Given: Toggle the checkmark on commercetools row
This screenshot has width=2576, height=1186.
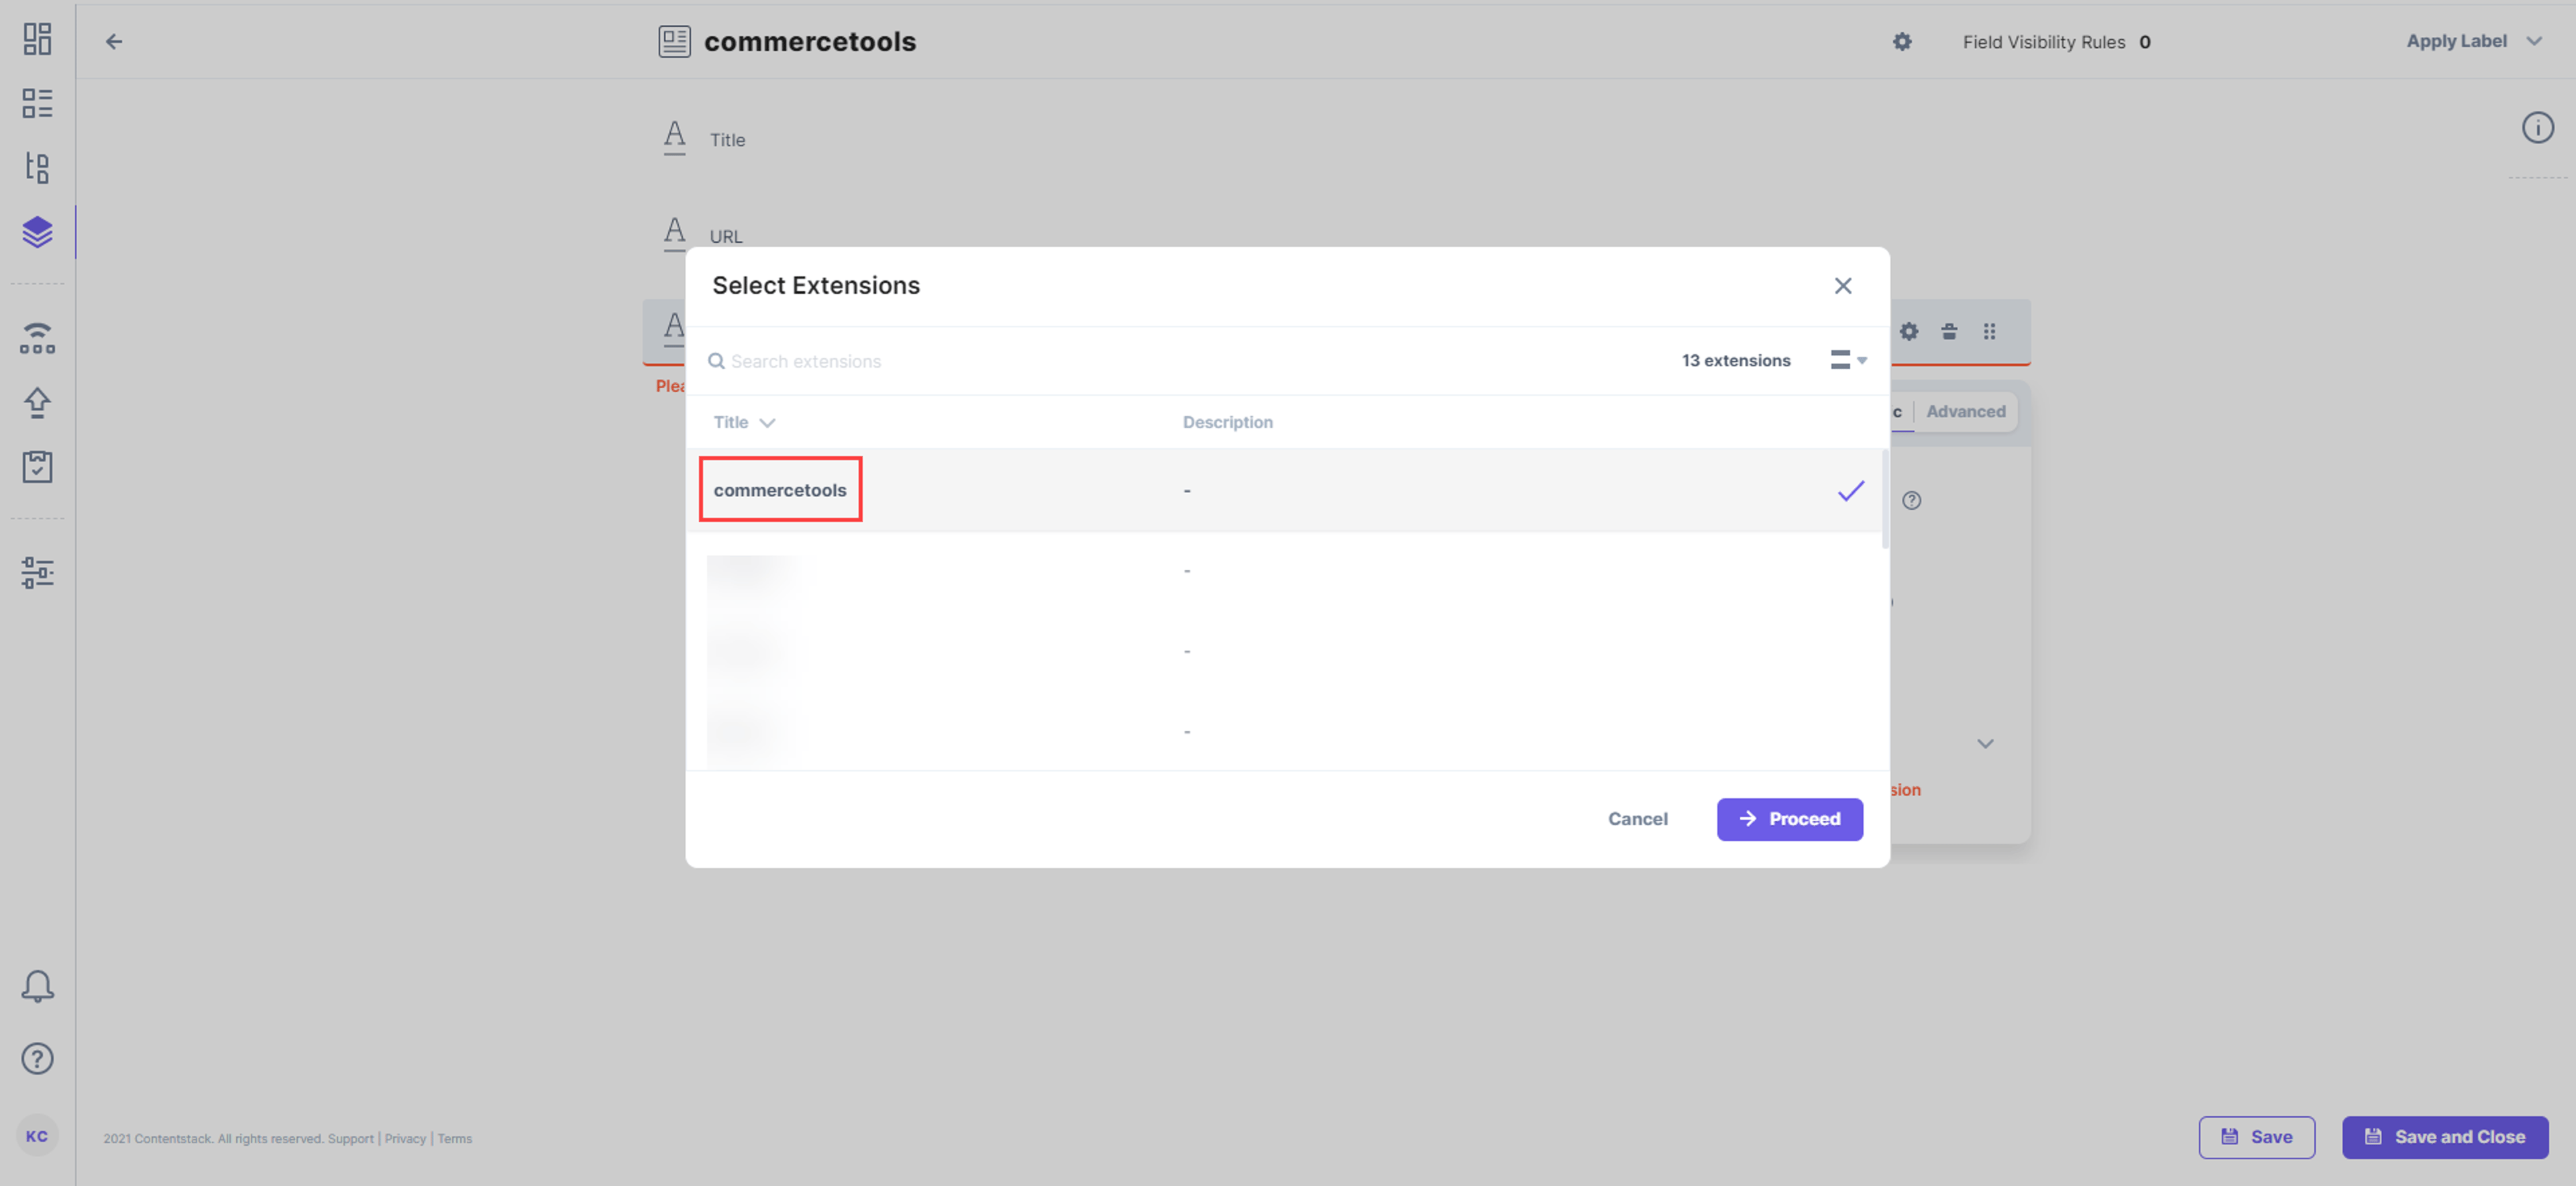Looking at the screenshot, I should pyautogui.click(x=1851, y=490).
